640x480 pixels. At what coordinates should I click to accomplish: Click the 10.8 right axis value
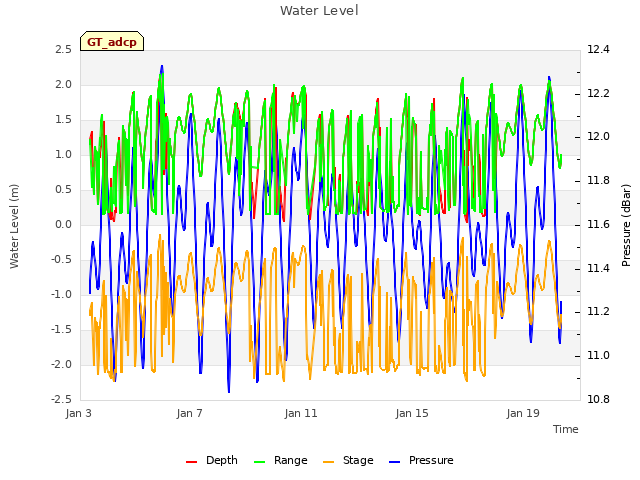tap(598, 399)
